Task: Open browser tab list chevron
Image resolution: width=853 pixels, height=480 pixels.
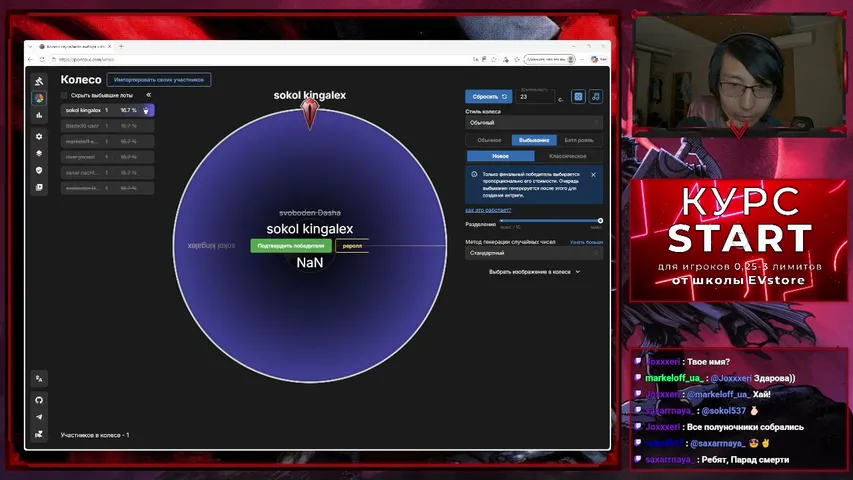Action: pyautogui.click(x=30, y=47)
